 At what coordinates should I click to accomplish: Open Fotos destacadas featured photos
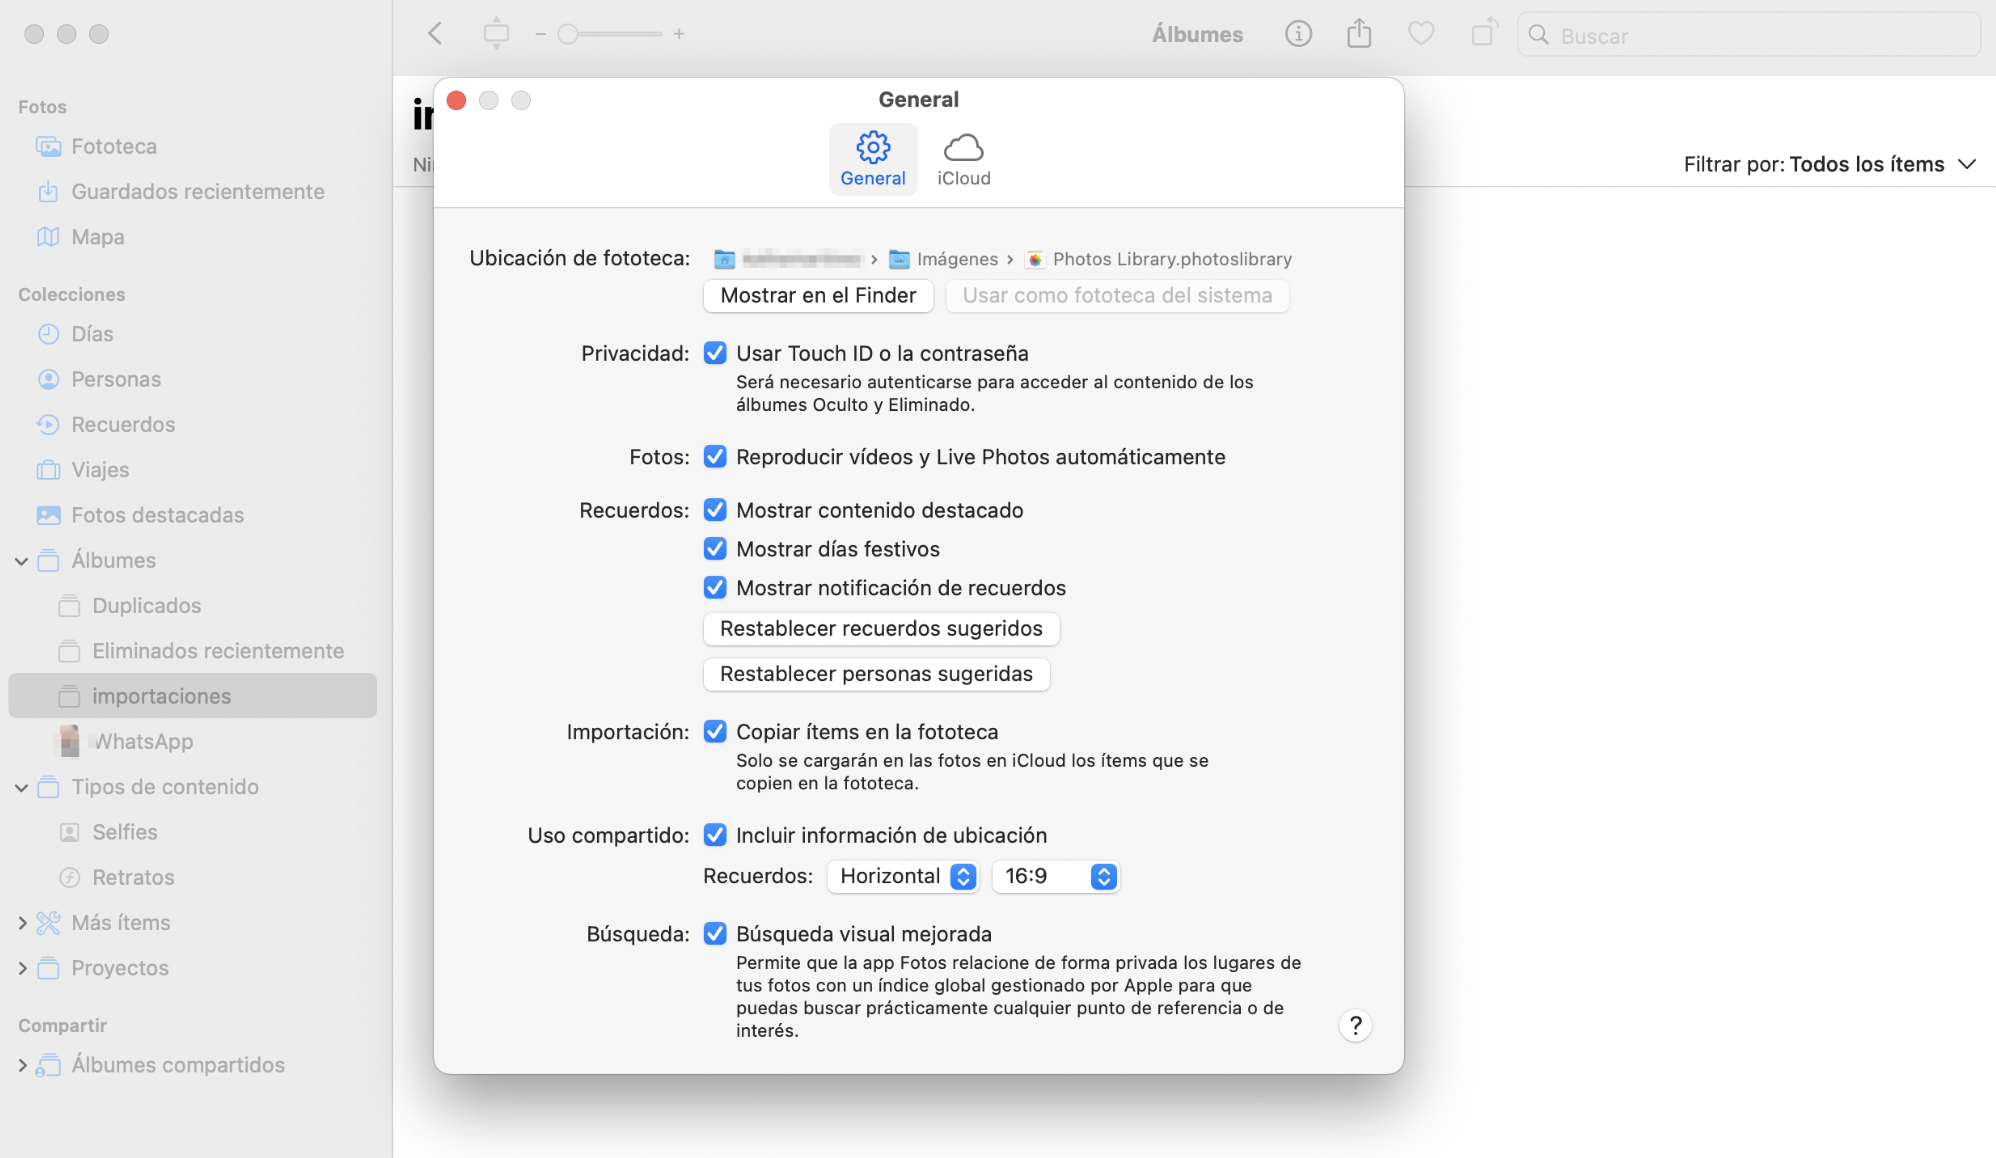157,514
